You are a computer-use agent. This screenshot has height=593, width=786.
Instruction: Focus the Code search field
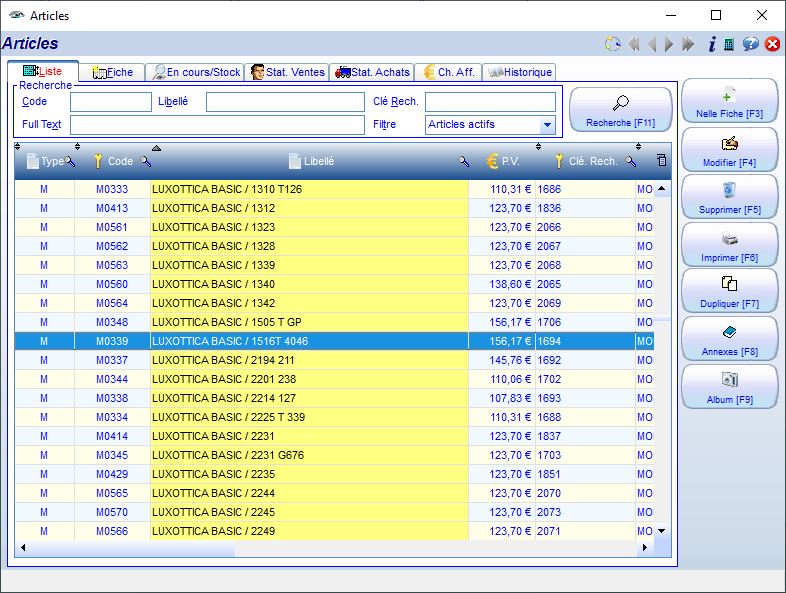(111, 102)
